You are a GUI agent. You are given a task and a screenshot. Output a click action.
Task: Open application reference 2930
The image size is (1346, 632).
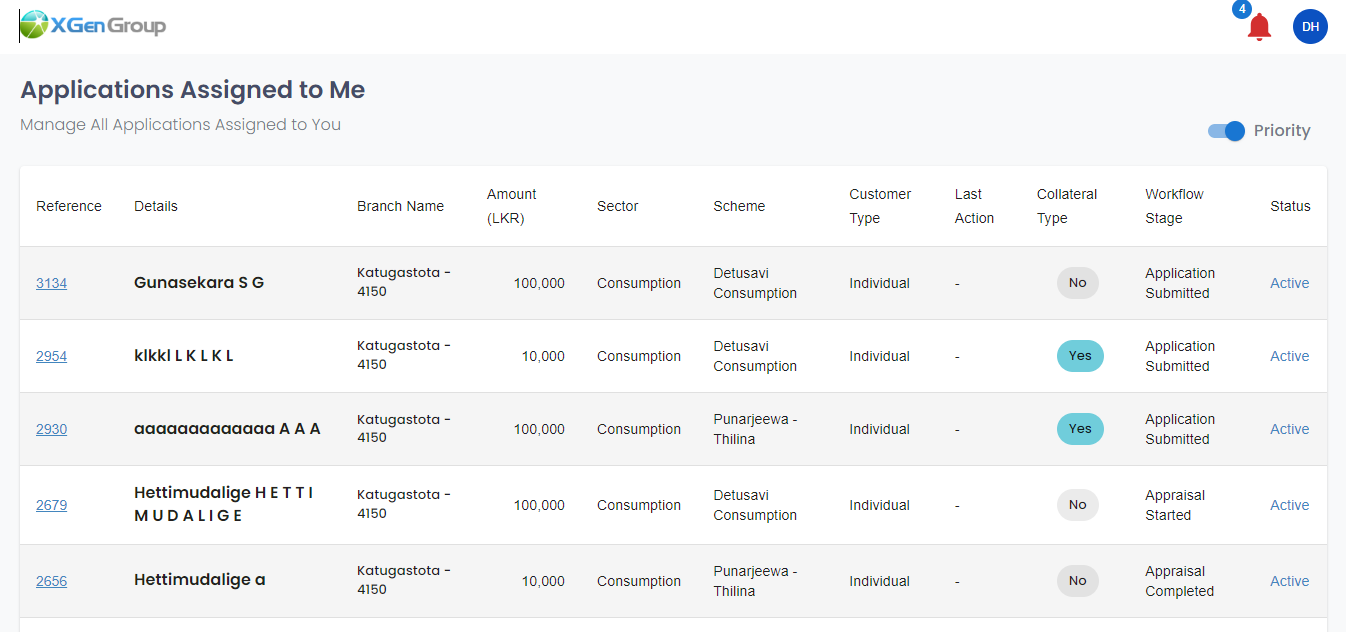[x=51, y=429]
